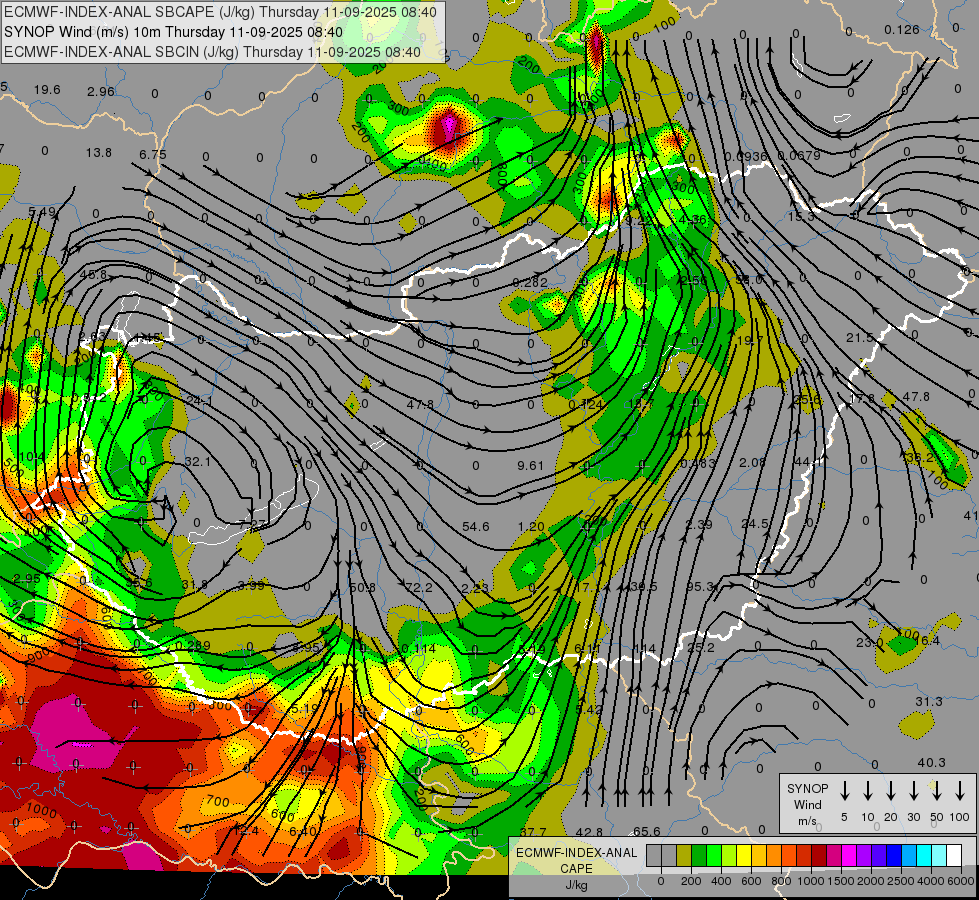
Task: Click the 0.114 value on the map
Action: pos(418,648)
